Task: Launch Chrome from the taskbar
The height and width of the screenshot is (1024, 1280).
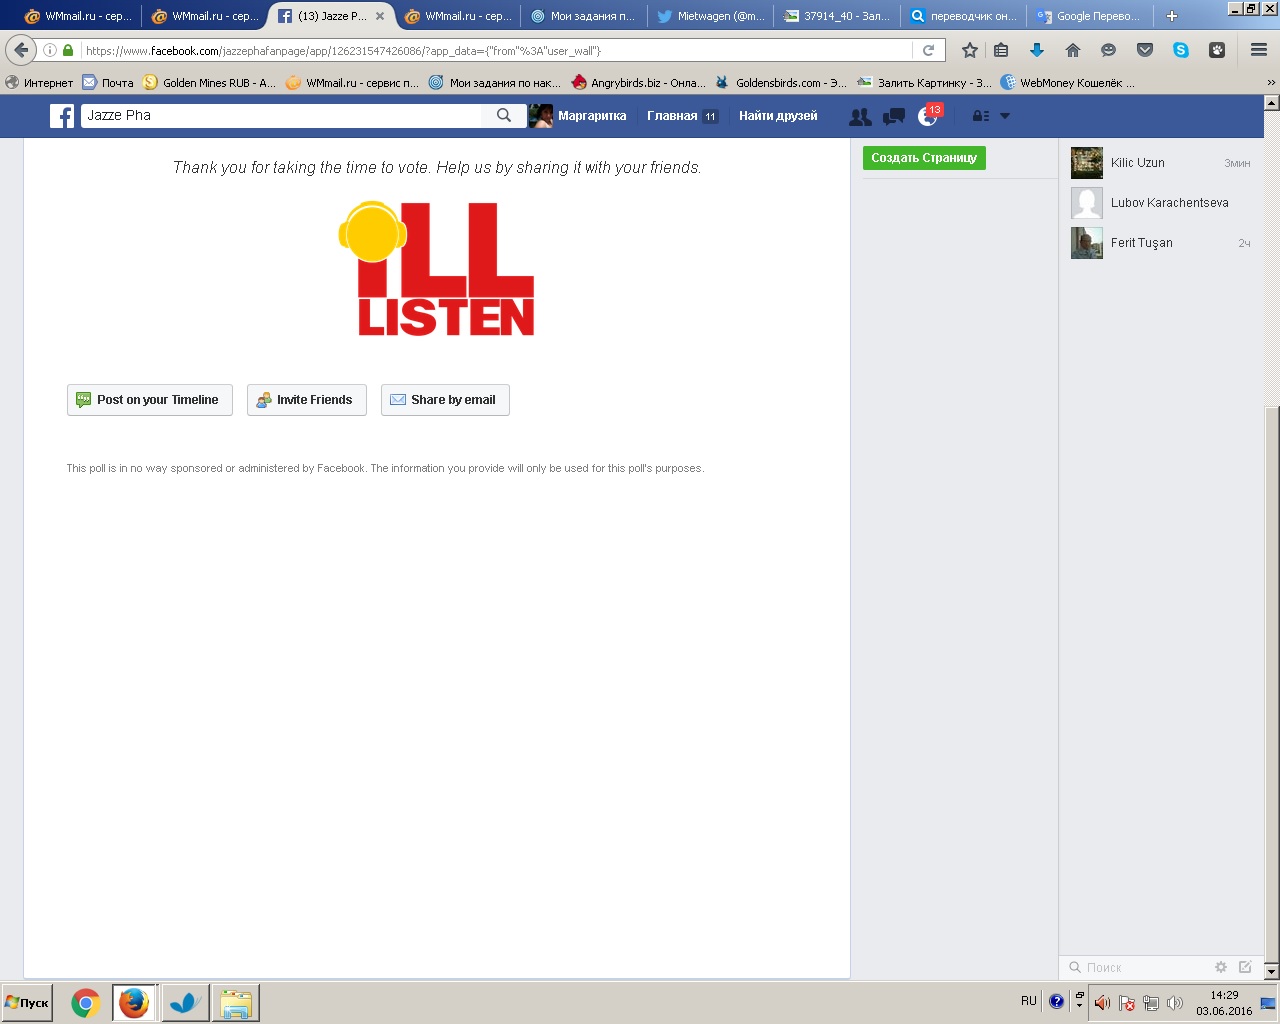Action: (86, 1003)
